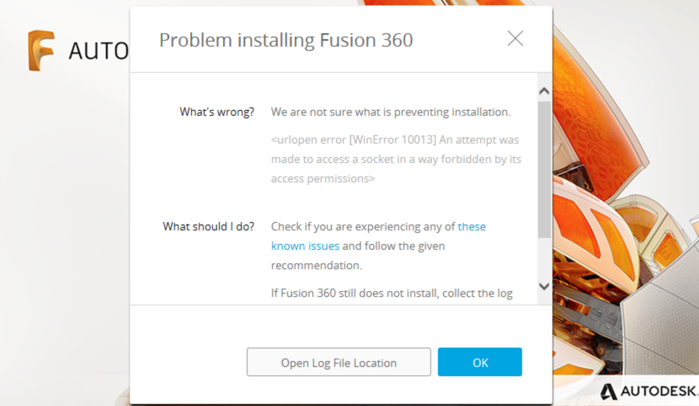Click the "We are not sure" explanation line
699x406 pixels.
pyautogui.click(x=391, y=112)
